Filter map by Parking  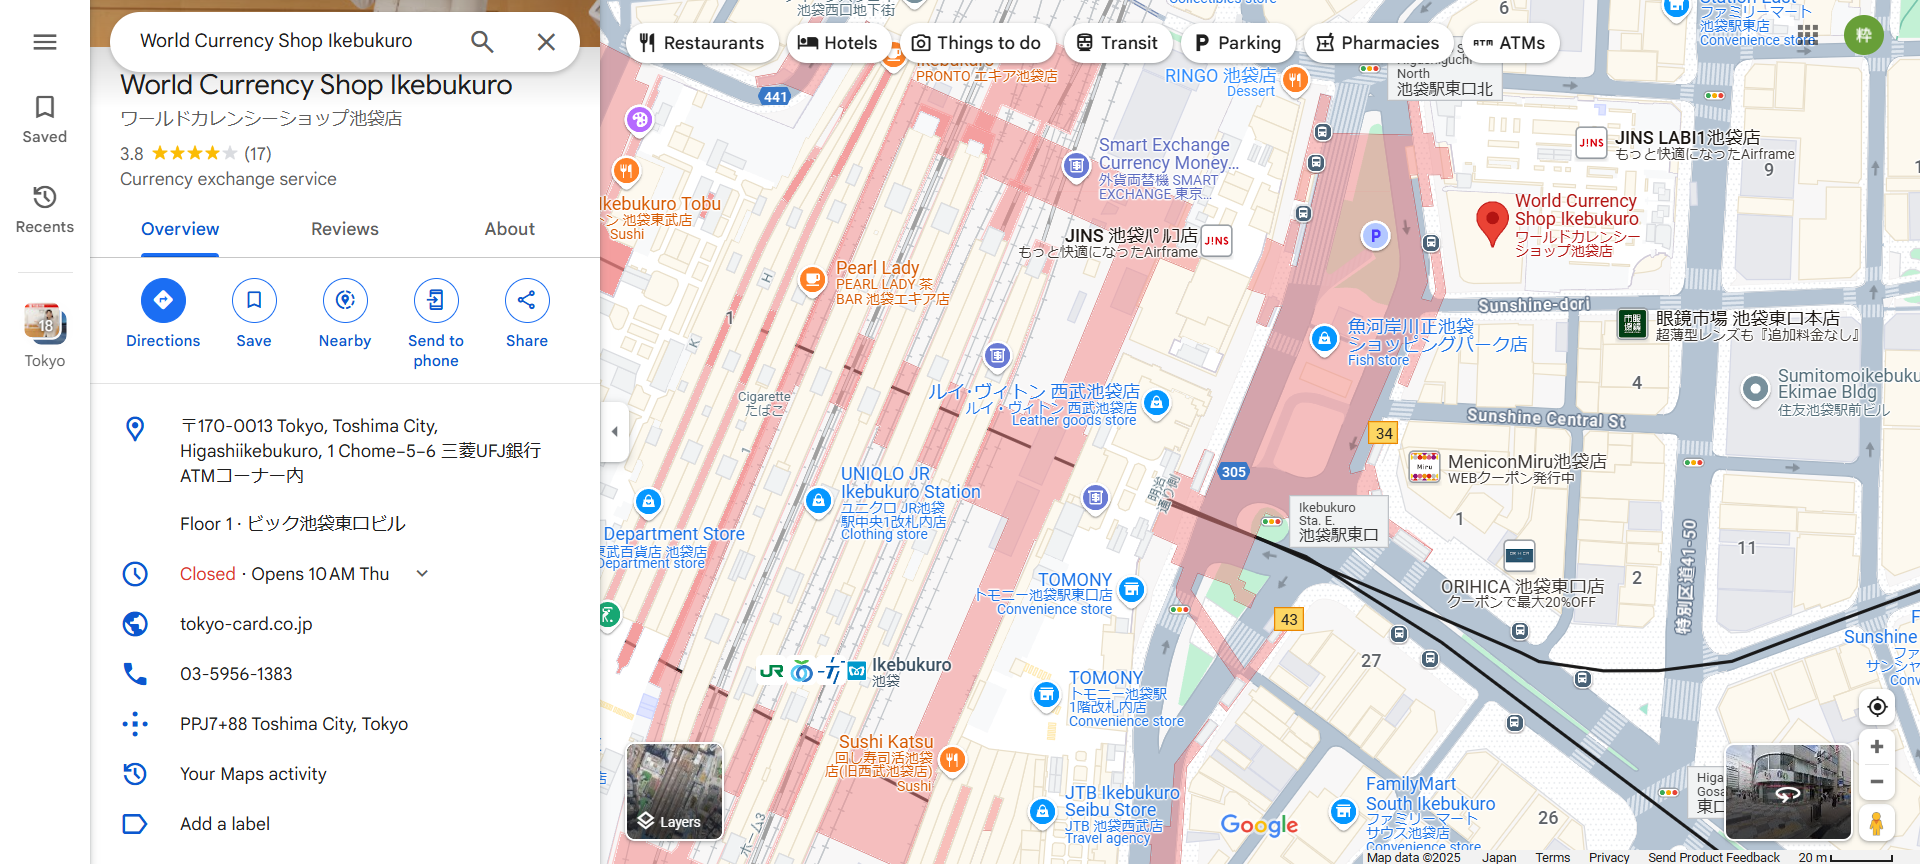point(1238,43)
